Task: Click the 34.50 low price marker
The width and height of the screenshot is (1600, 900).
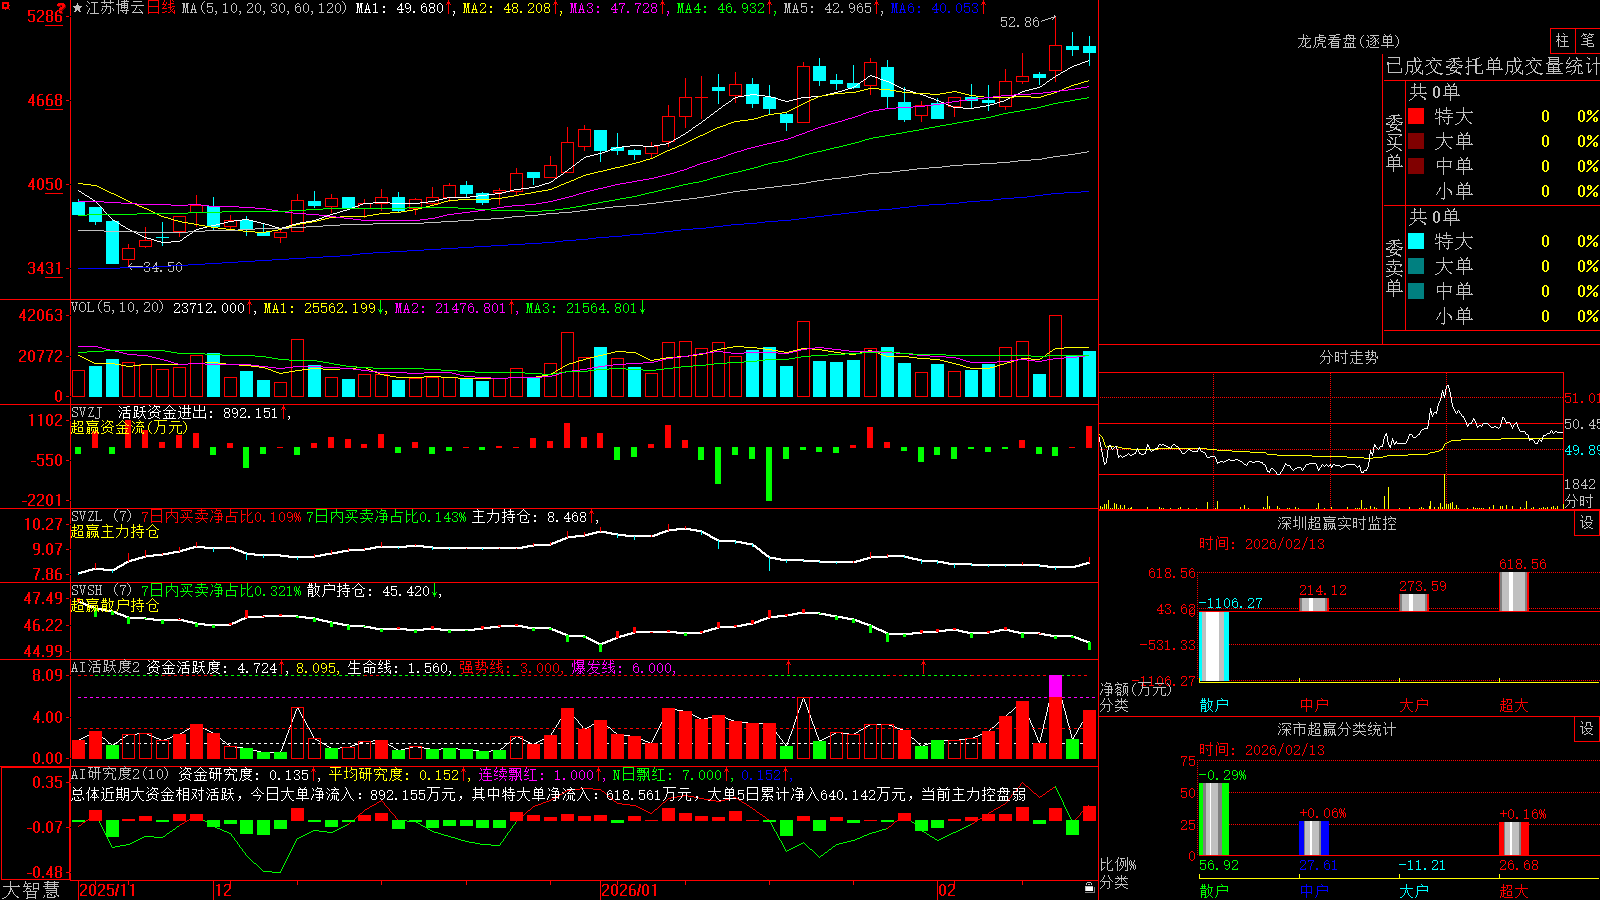Action: (163, 267)
